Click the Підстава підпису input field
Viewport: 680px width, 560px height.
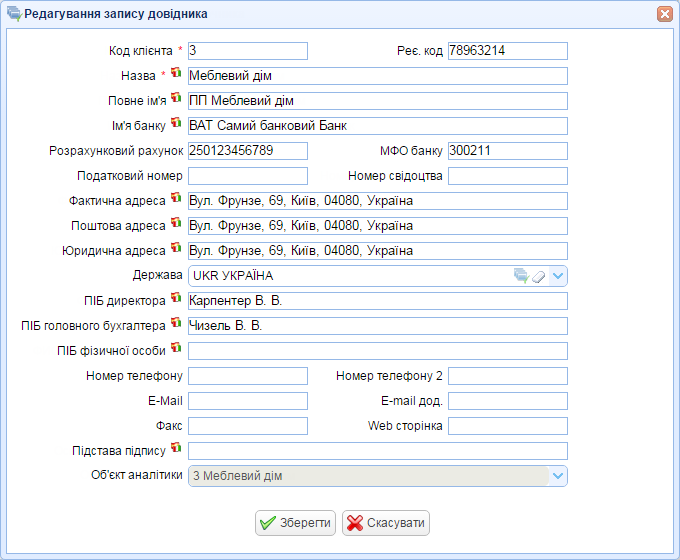pos(378,451)
